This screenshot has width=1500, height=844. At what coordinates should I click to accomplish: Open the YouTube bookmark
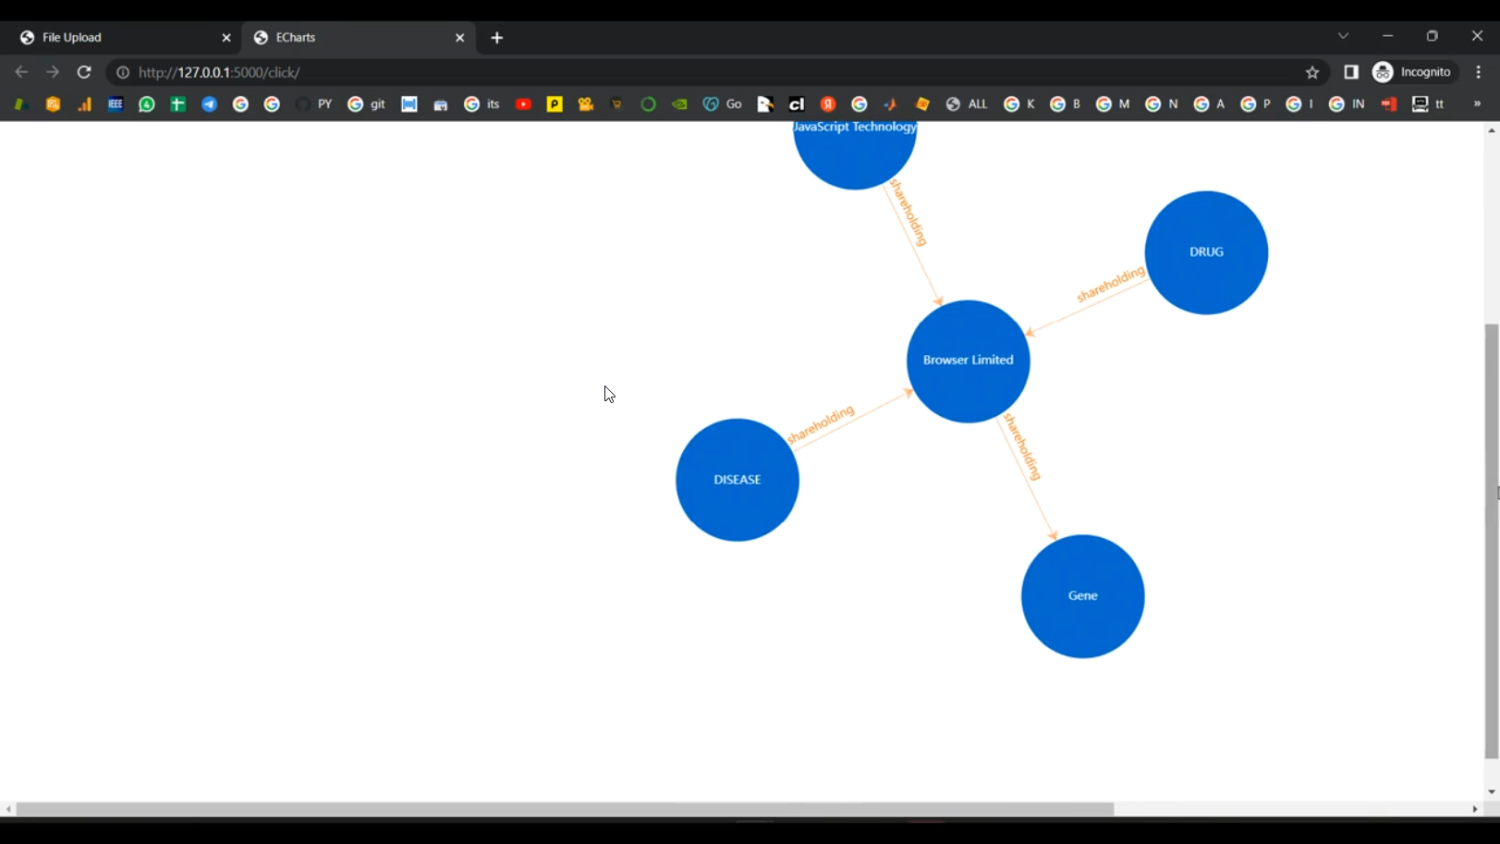pyautogui.click(x=523, y=104)
